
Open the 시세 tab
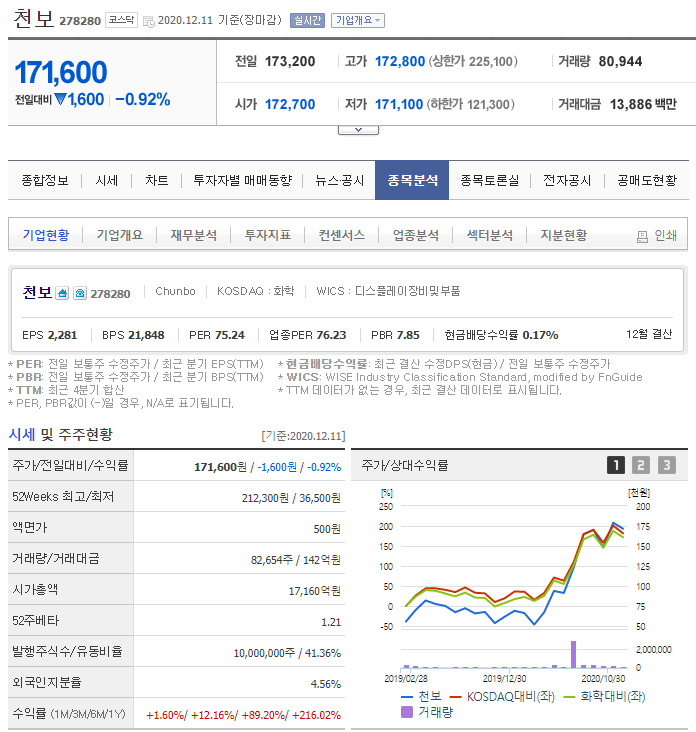[106, 180]
